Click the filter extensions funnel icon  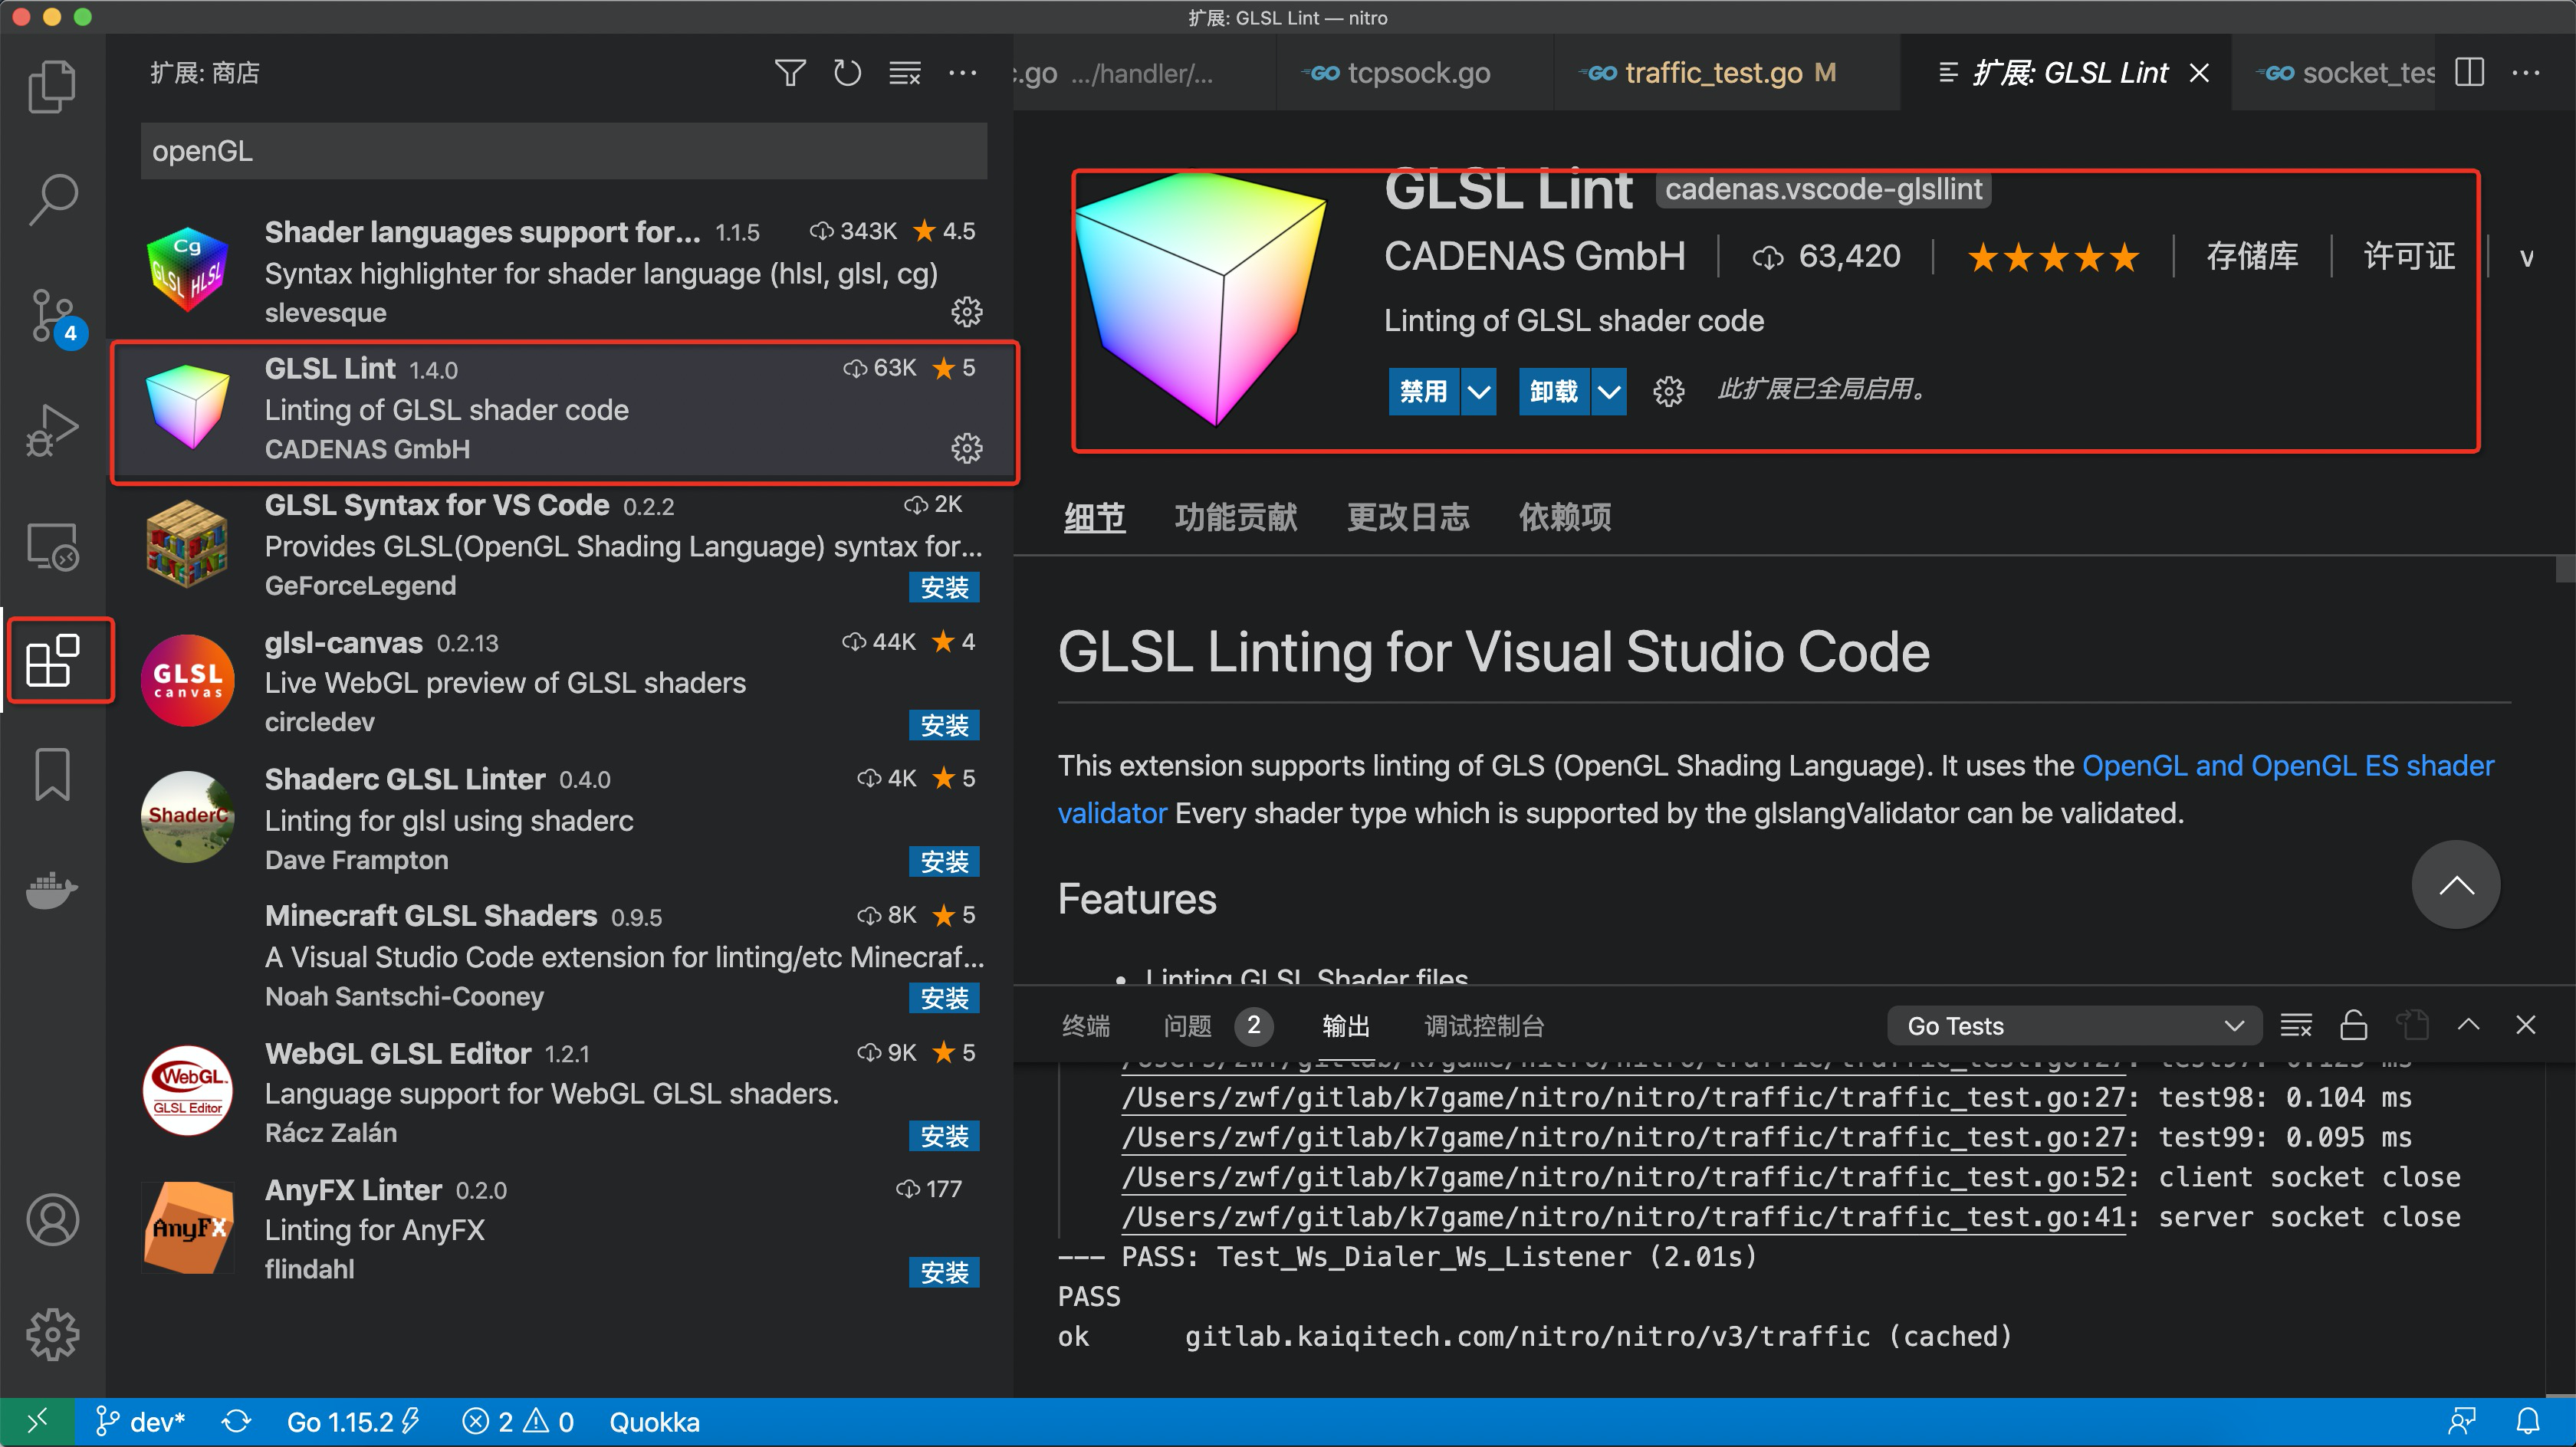790,73
